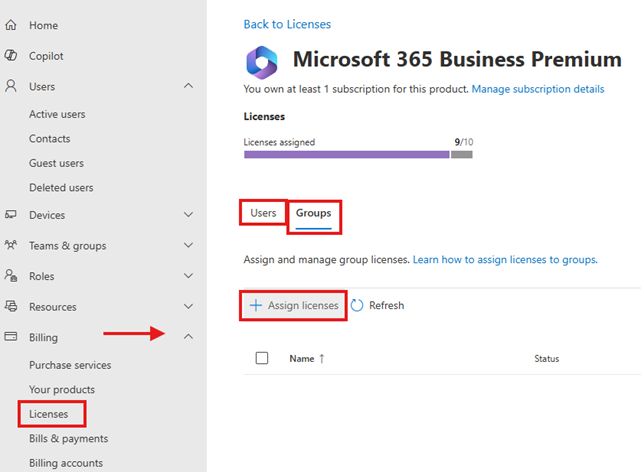Viewport: 641px width, 472px height.
Task: Click the Licenses assigned progress bar
Action: coord(358,154)
